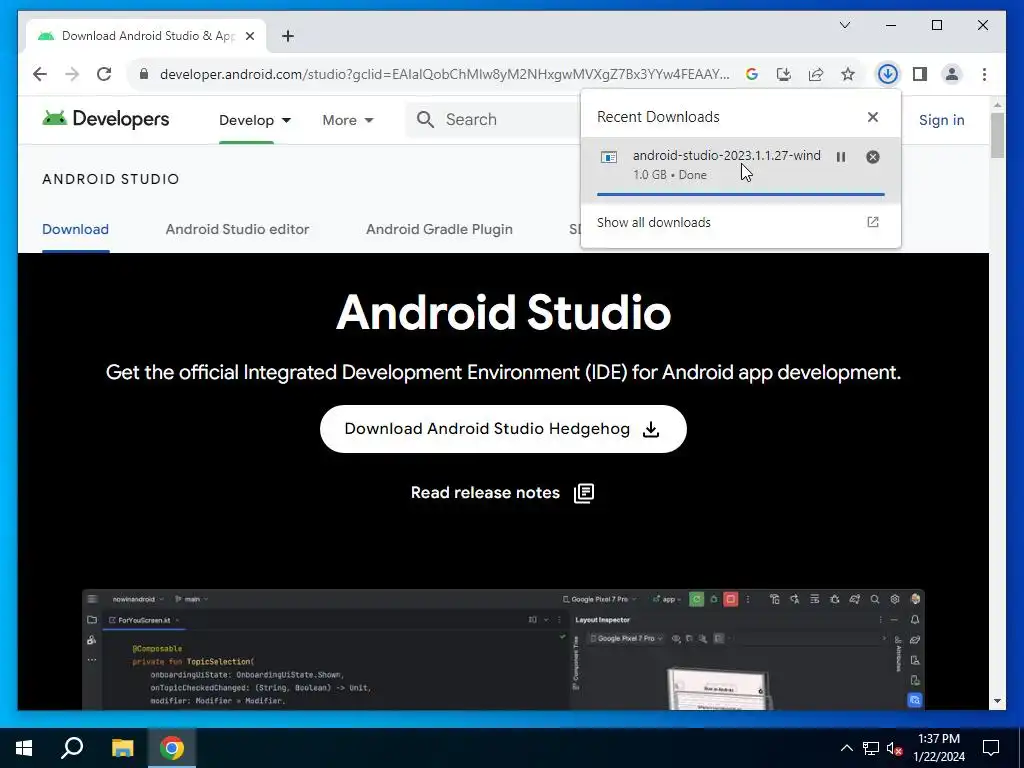1024x768 pixels.
Task: Click the Chrome downloads toolbar icon
Action: click(887, 74)
